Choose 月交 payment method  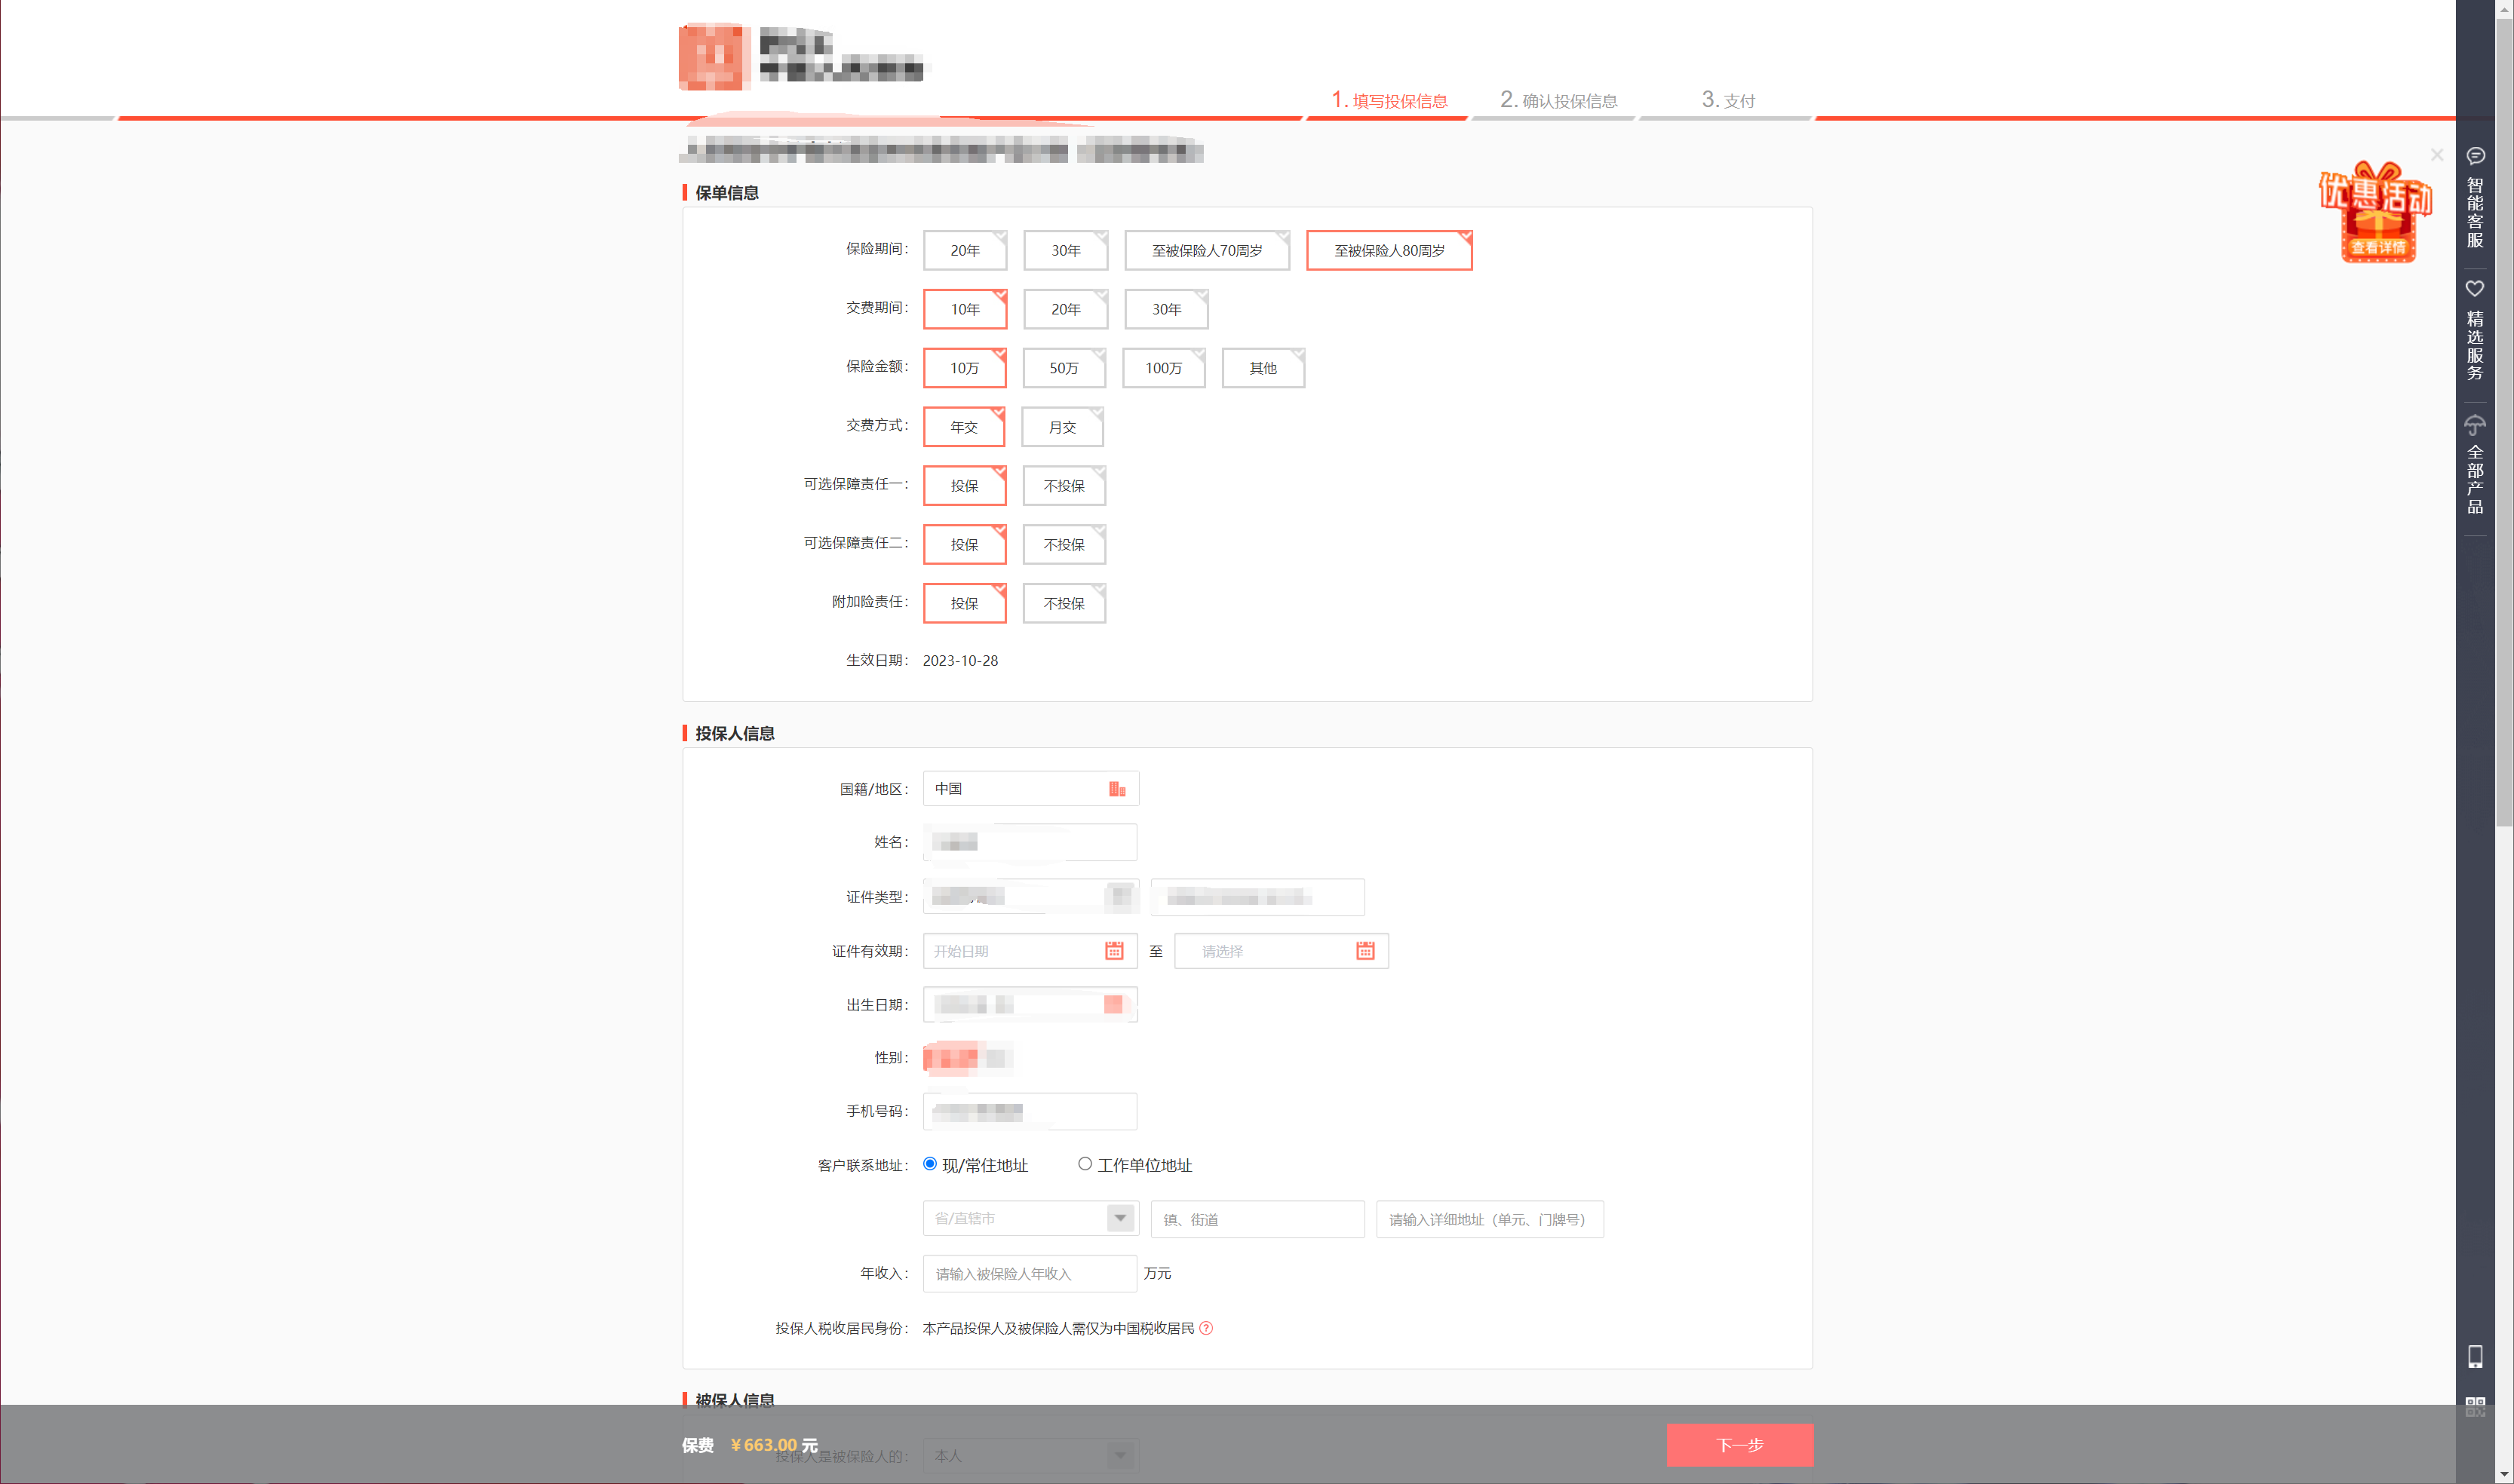click(x=1062, y=427)
